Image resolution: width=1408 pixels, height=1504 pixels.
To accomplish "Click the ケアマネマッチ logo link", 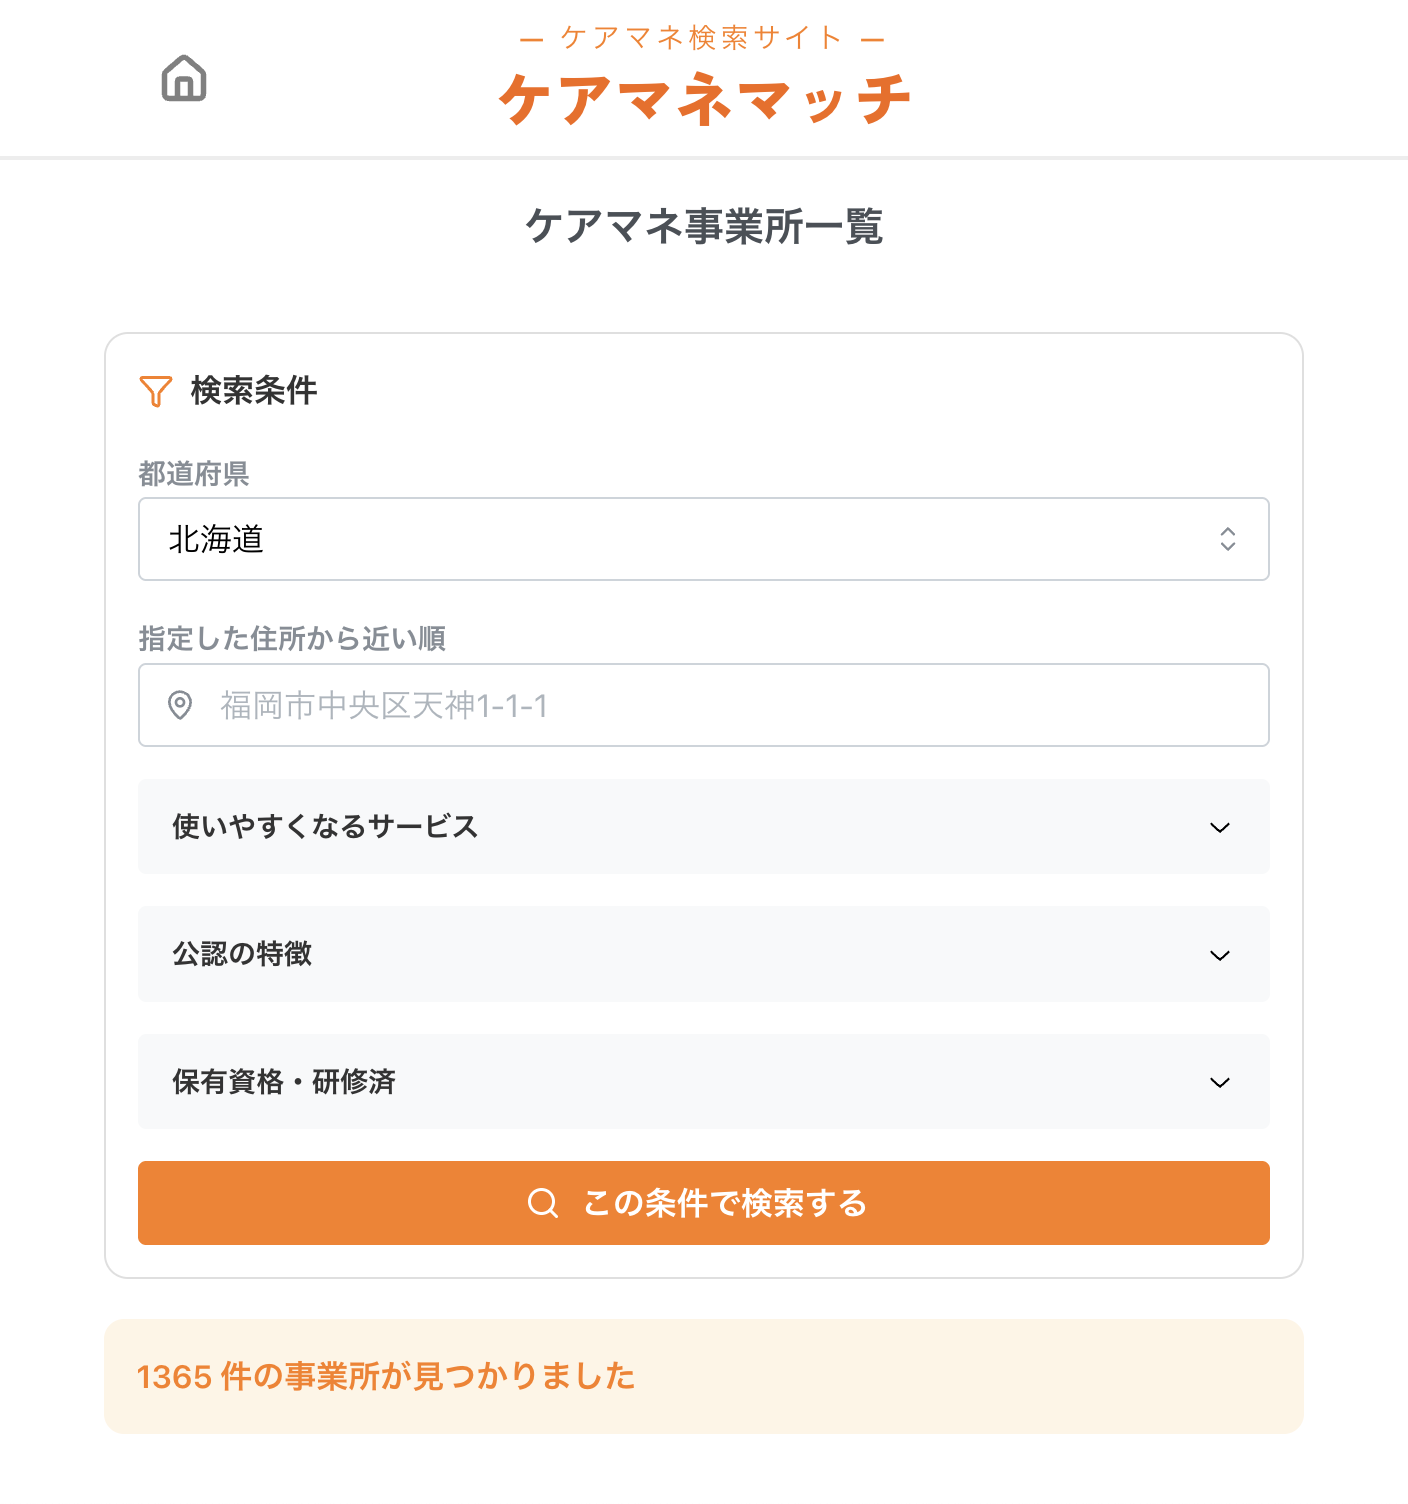I will point(704,98).
